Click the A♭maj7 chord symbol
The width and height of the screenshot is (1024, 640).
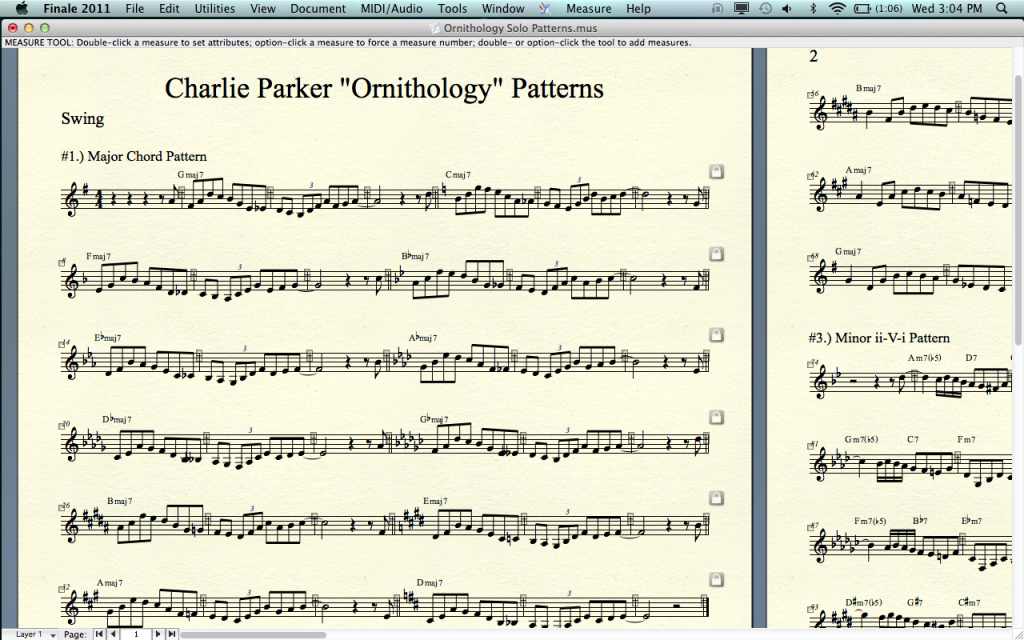click(423, 338)
